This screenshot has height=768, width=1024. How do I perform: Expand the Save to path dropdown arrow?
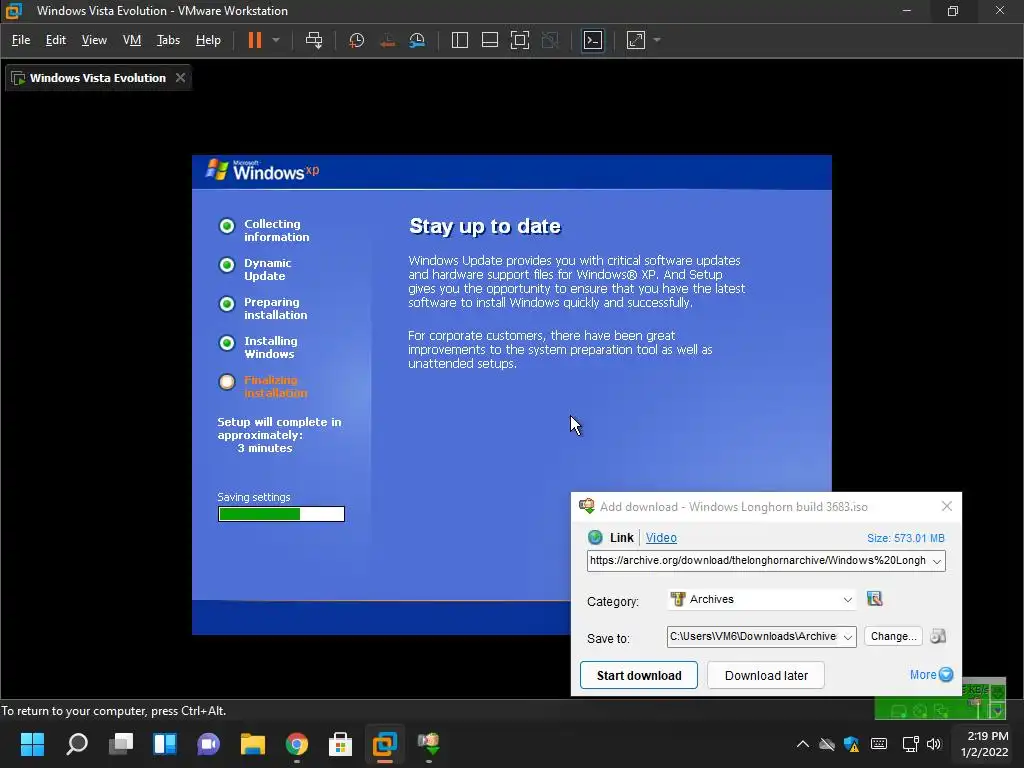tap(848, 637)
